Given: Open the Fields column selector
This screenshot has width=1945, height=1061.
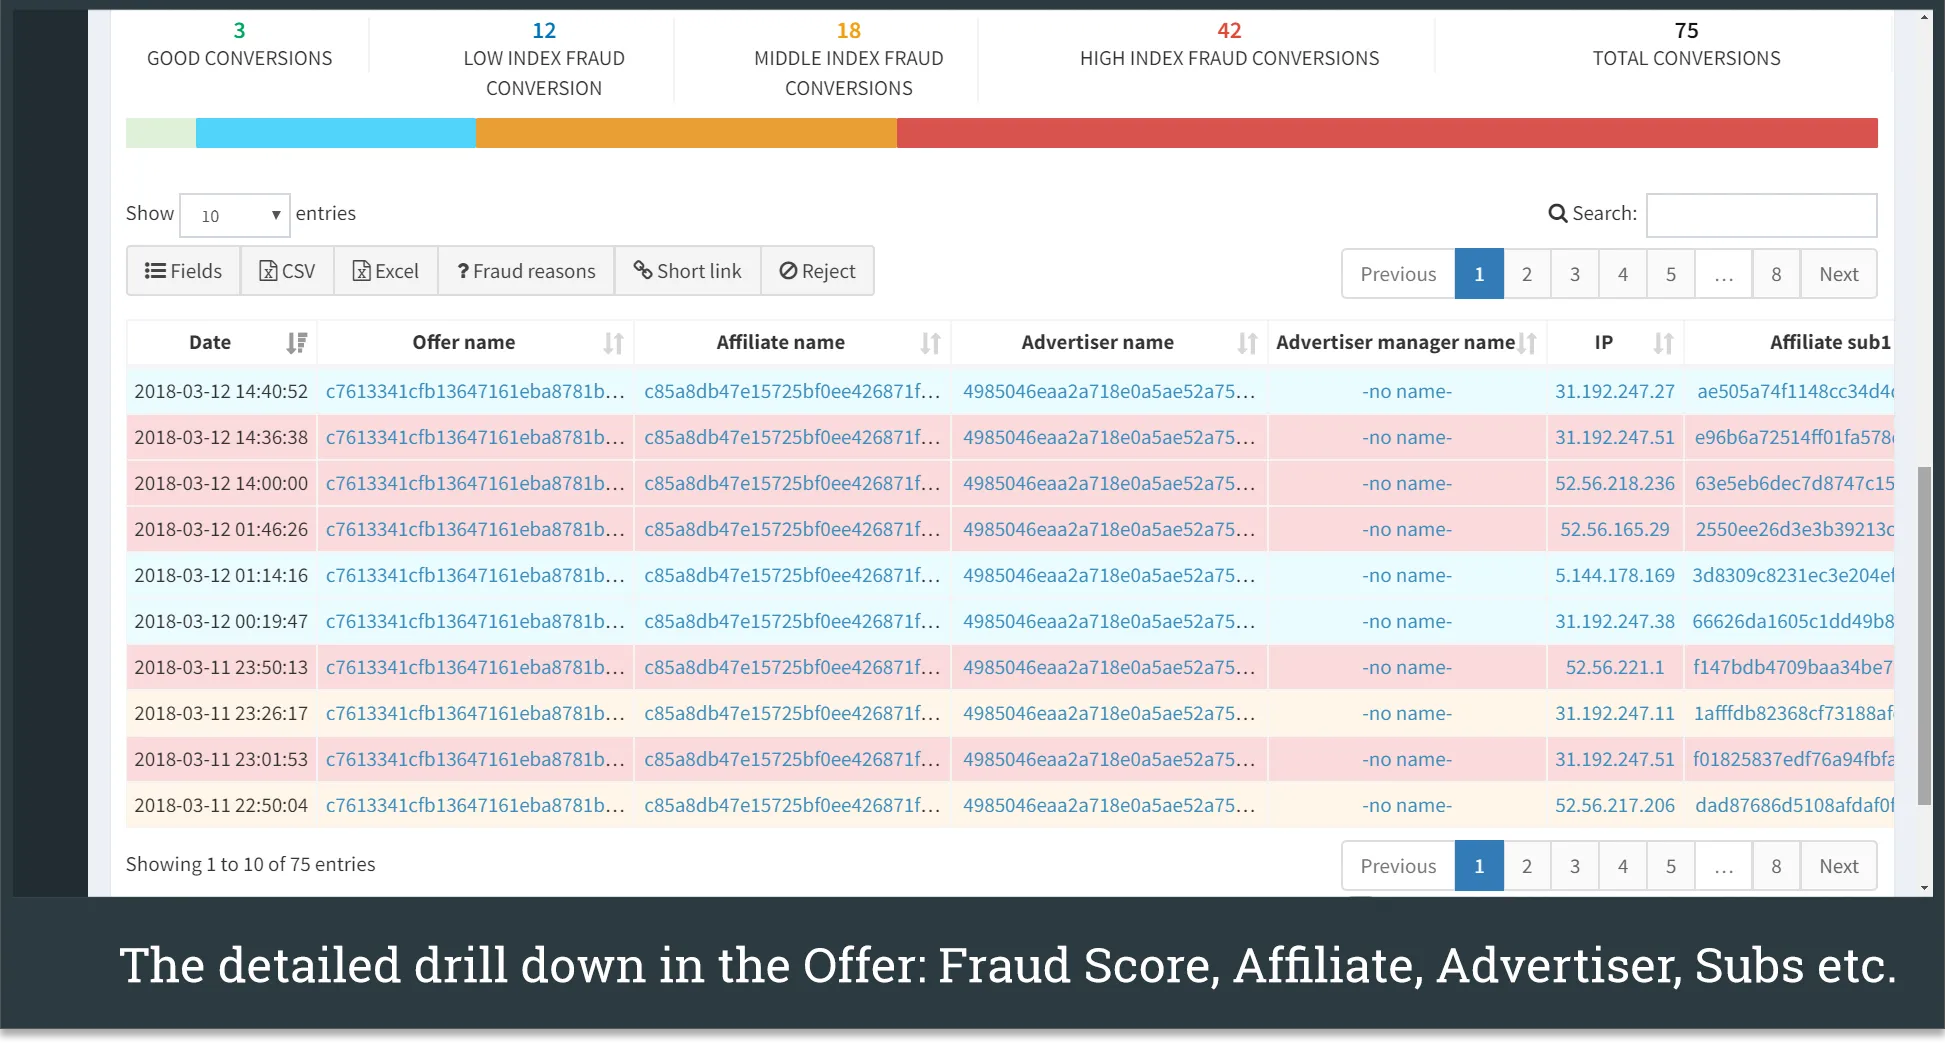Looking at the screenshot, I should [x=183, y=271].
